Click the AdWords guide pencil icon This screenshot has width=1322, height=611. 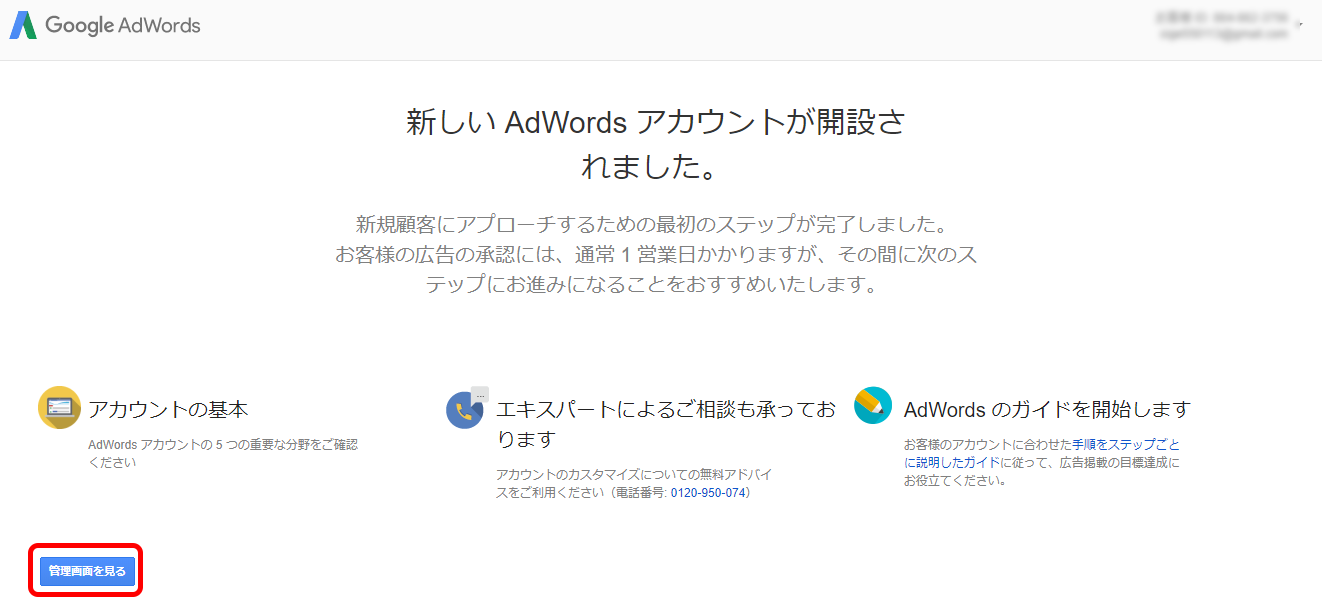click(x=873, y=405)
